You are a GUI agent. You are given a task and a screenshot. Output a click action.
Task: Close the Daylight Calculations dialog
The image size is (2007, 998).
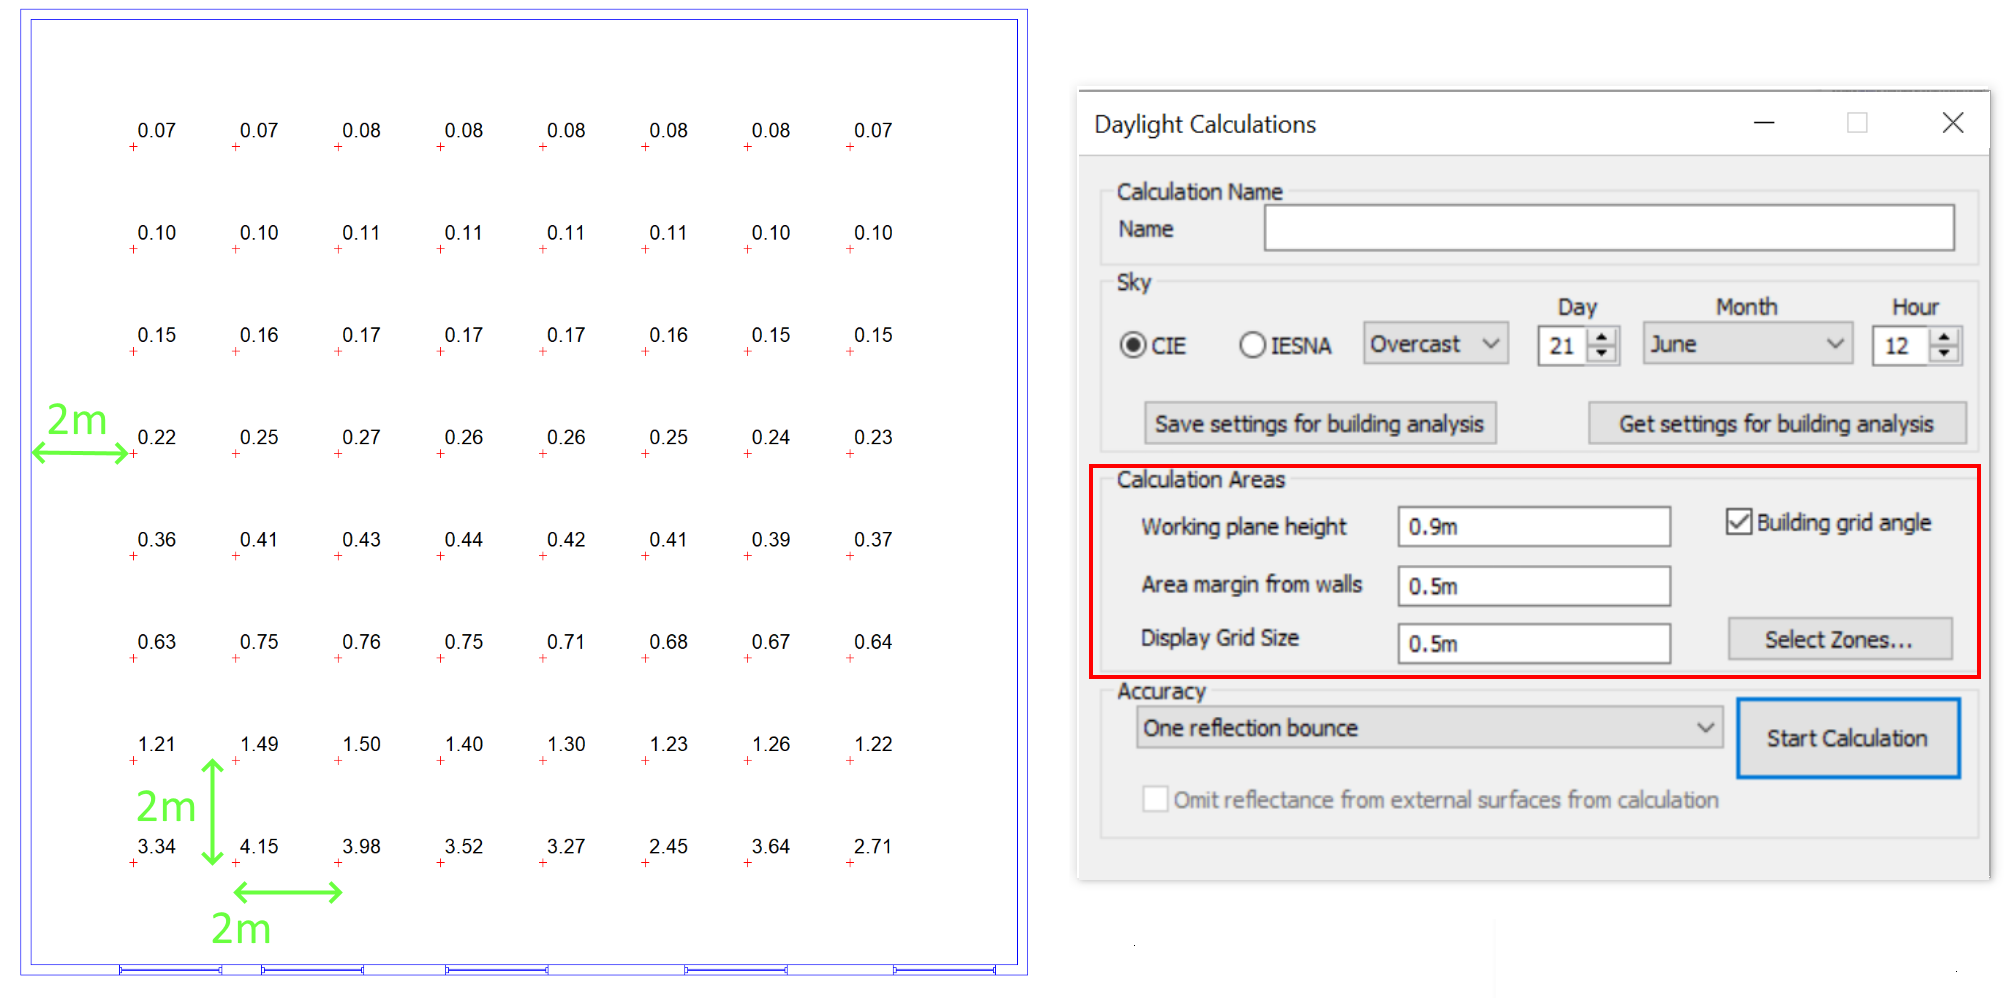point(1953,123)
